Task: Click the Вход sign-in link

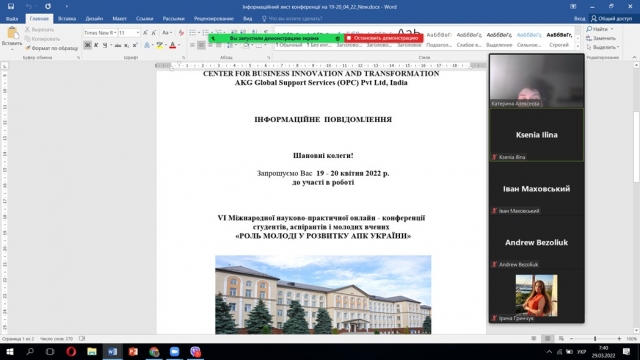Action: pyautogui.click(x=579, y=18)
